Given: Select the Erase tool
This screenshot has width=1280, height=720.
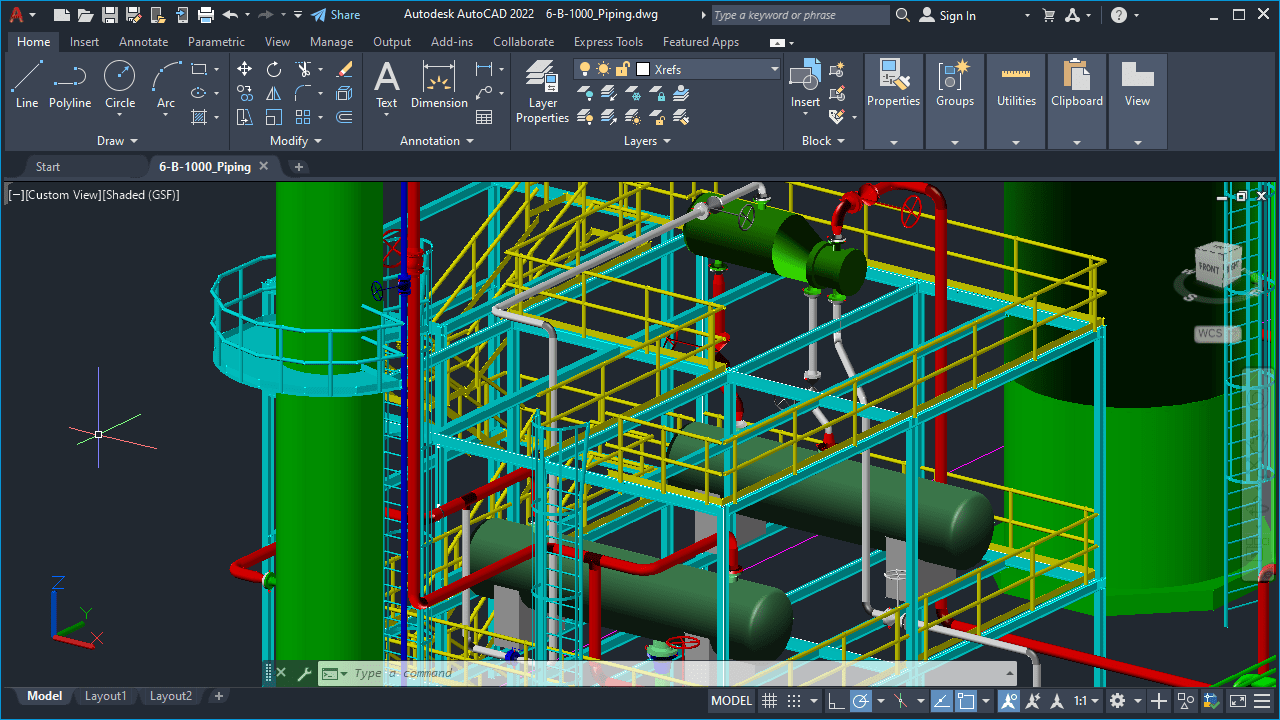Looking at the screenshot, I should [x=343, y=70].
